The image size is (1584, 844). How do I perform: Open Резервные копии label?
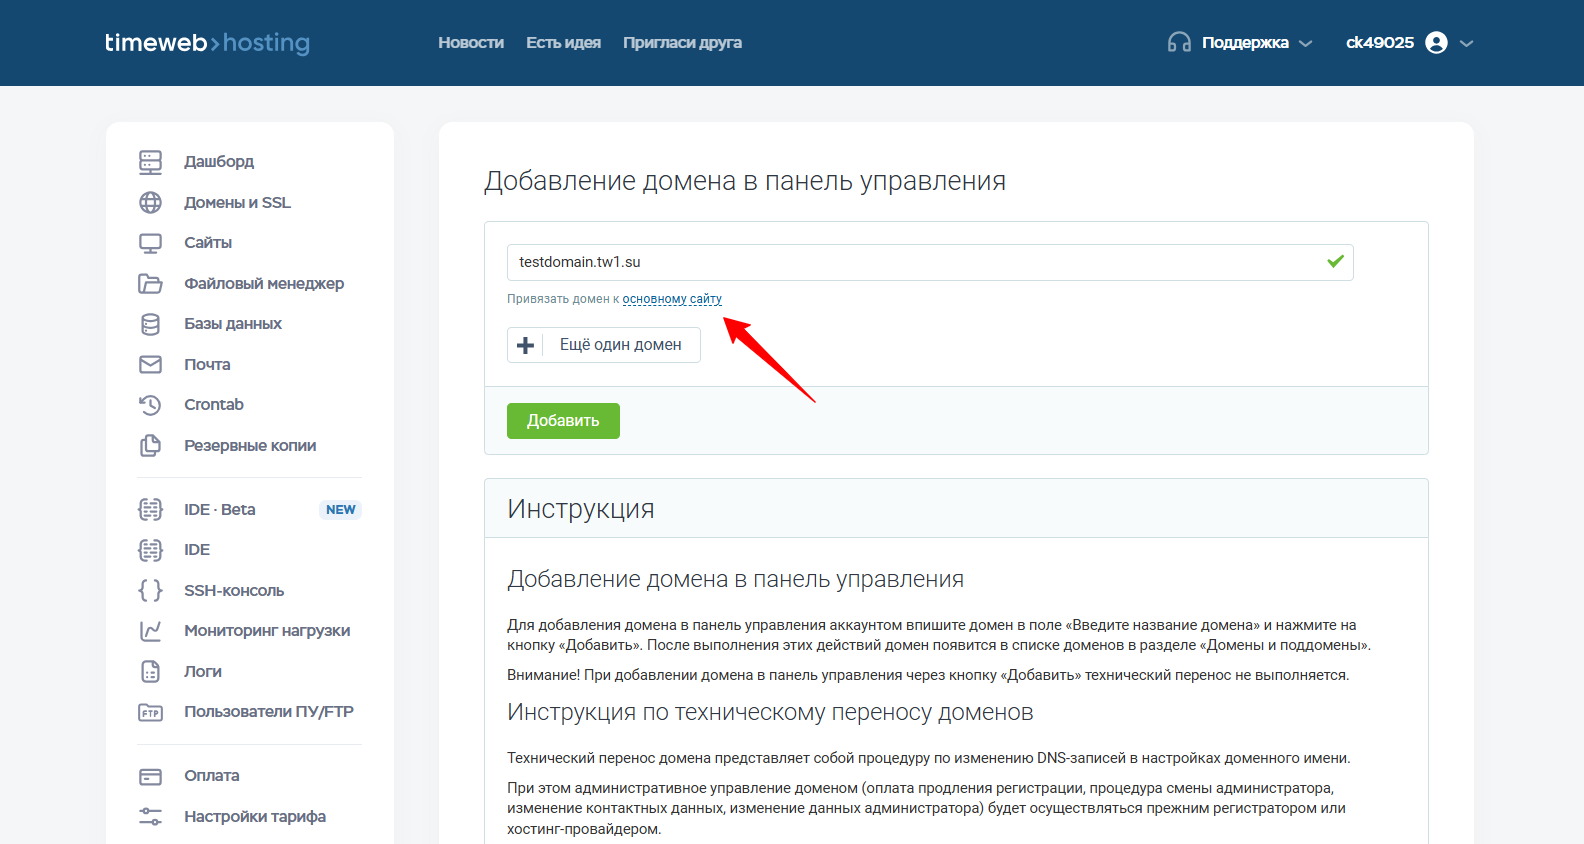click(x=250, y=446)
